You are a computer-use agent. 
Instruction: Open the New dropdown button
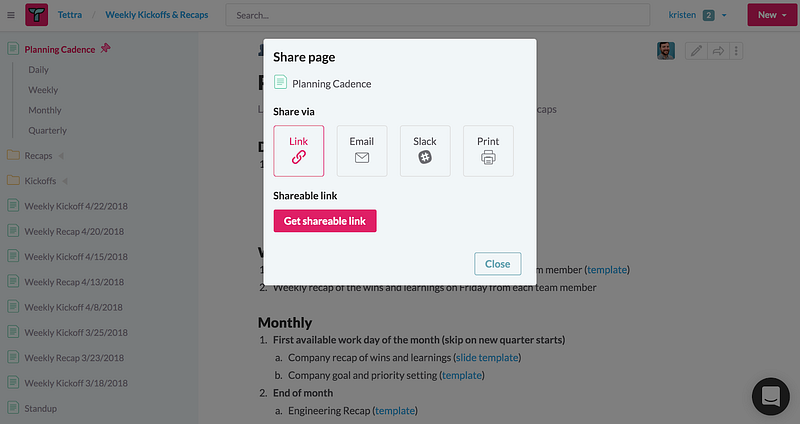(772, 15)
